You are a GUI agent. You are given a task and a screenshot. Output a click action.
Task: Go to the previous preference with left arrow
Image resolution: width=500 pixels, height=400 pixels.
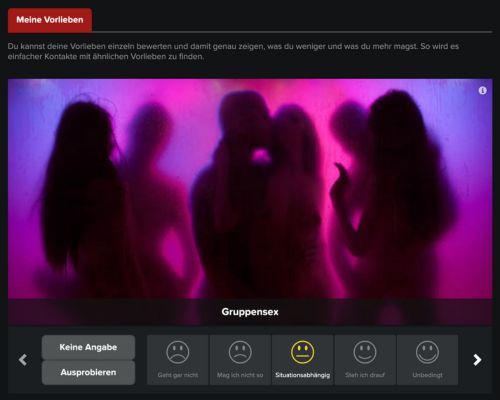point(23,360)
